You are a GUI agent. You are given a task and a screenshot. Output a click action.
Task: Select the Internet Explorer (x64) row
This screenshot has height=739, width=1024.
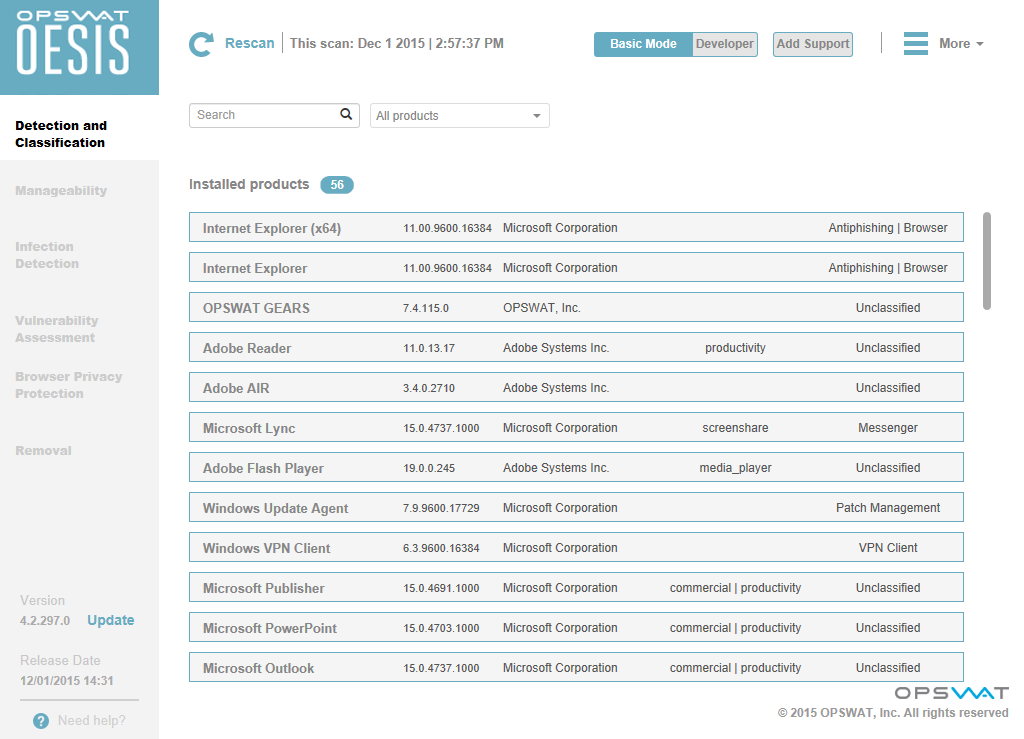click(576, 227)
